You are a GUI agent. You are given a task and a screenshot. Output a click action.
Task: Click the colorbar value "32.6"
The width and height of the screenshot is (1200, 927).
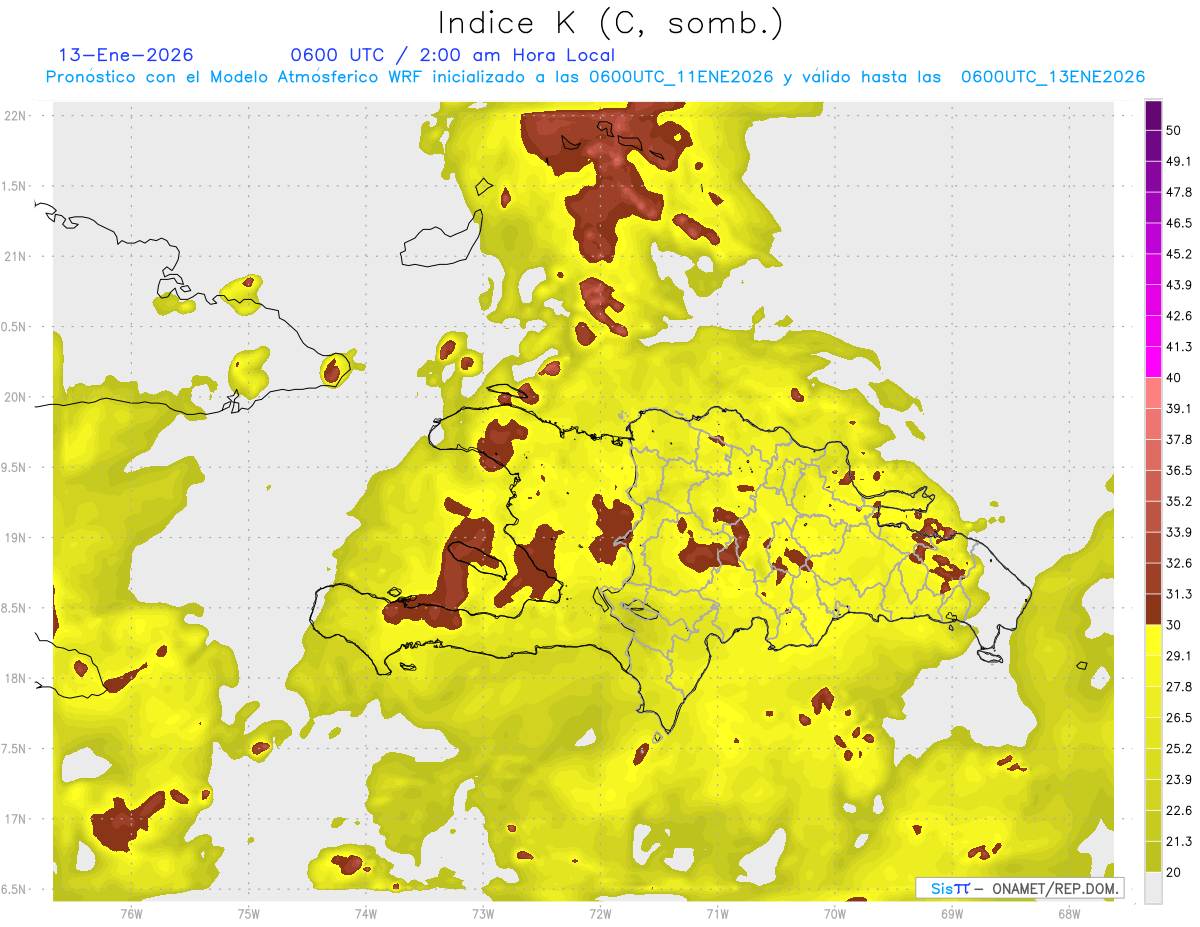pos(1179,563)
